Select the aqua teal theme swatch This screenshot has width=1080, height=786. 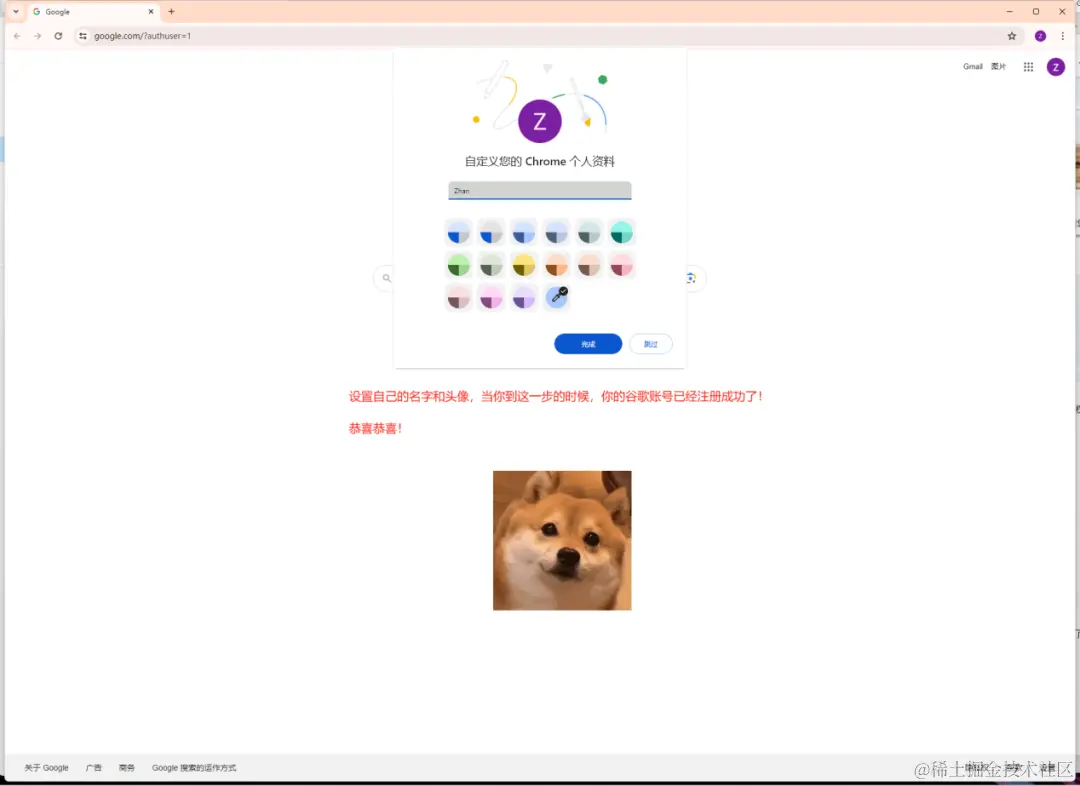coord(621,233)
